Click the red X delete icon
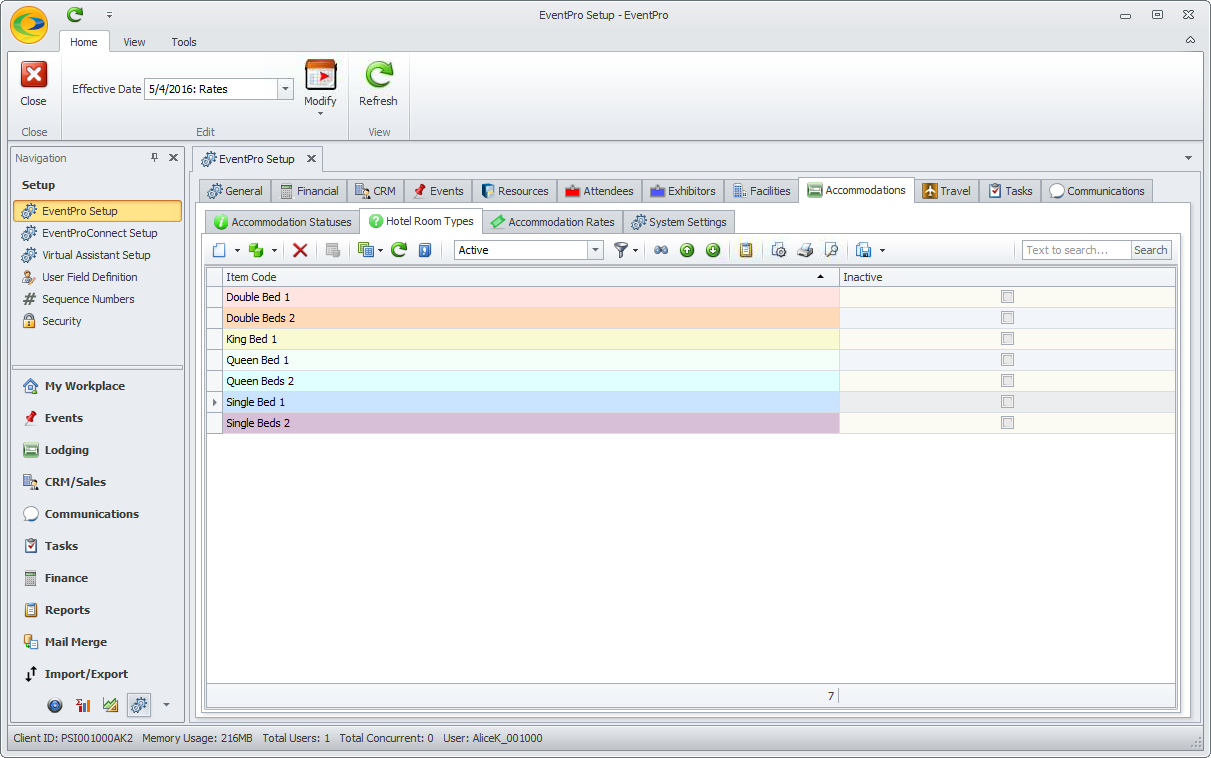1211x758 pixels. point(300,250)
